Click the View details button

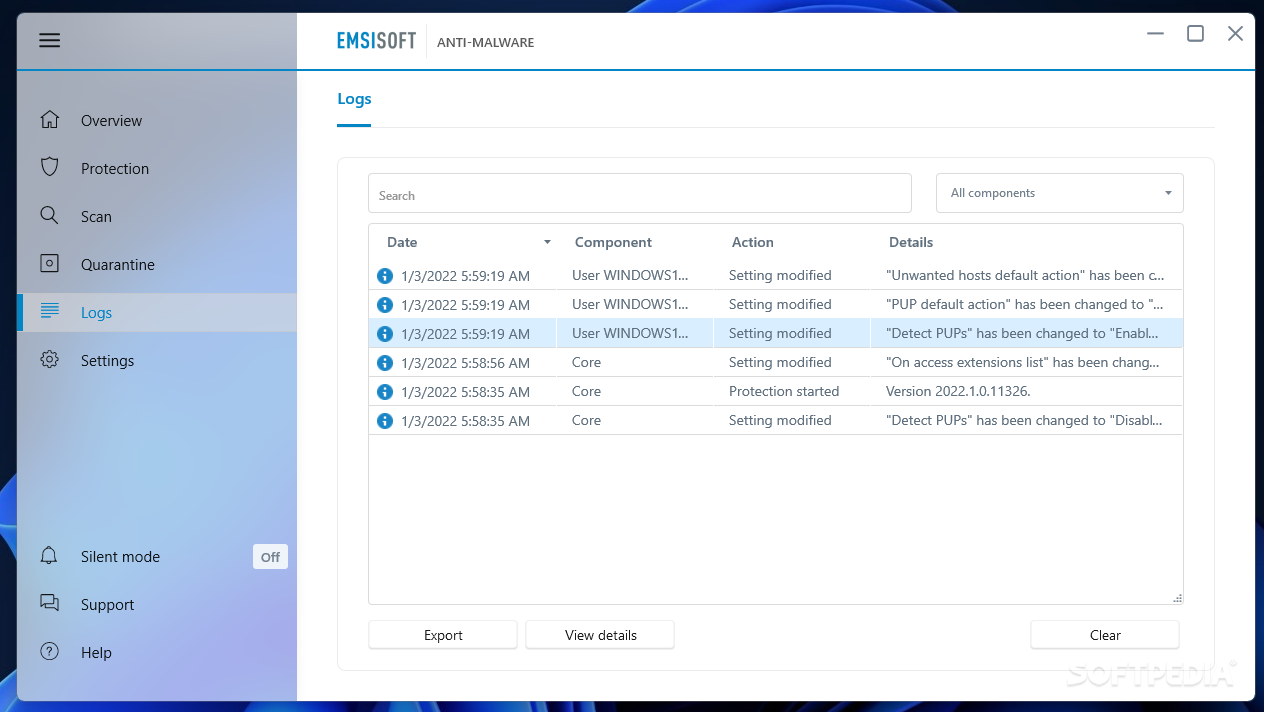[x=600, y=635]
